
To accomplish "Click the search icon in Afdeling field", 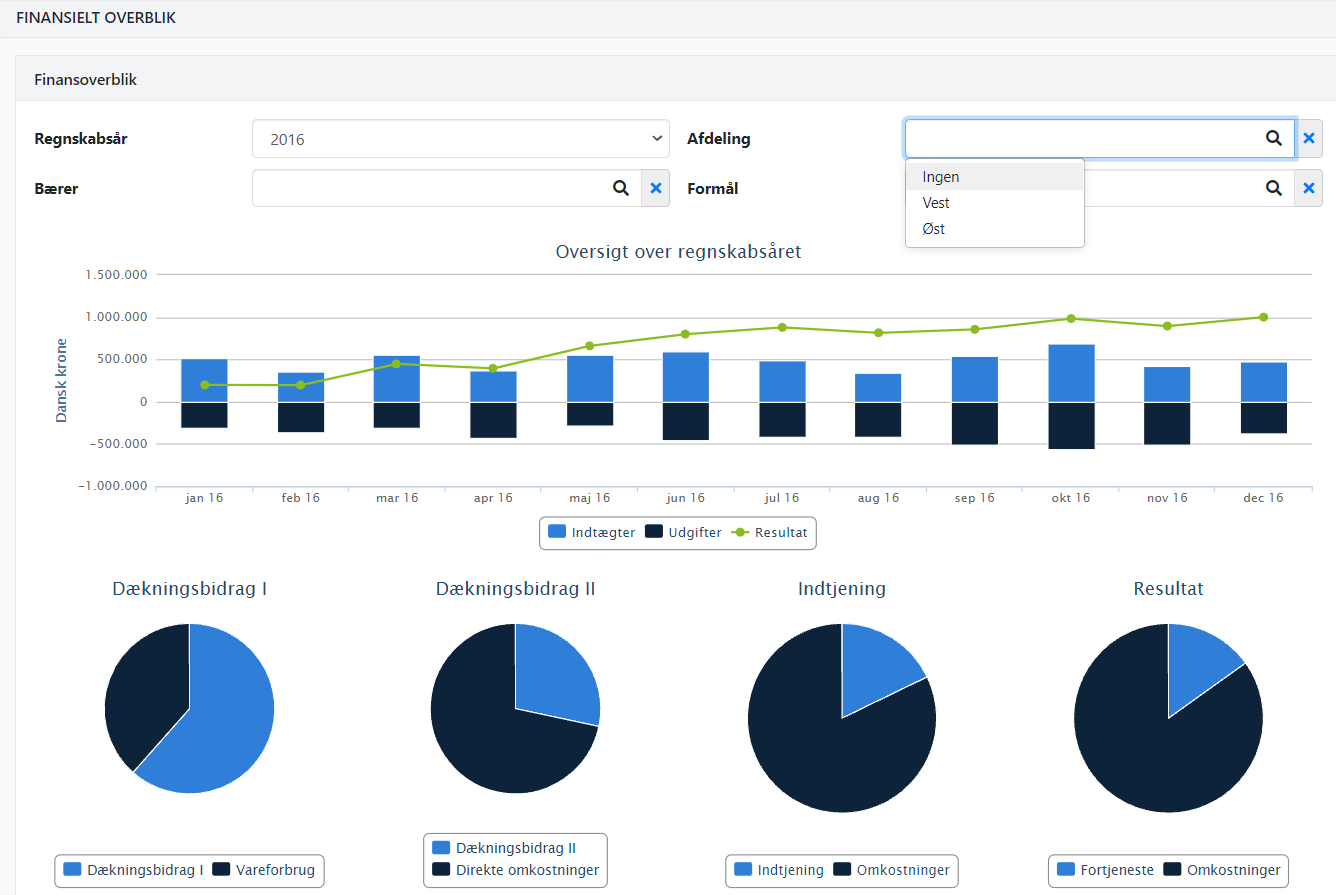I will pyautogui.click(x=1273, y=139).
